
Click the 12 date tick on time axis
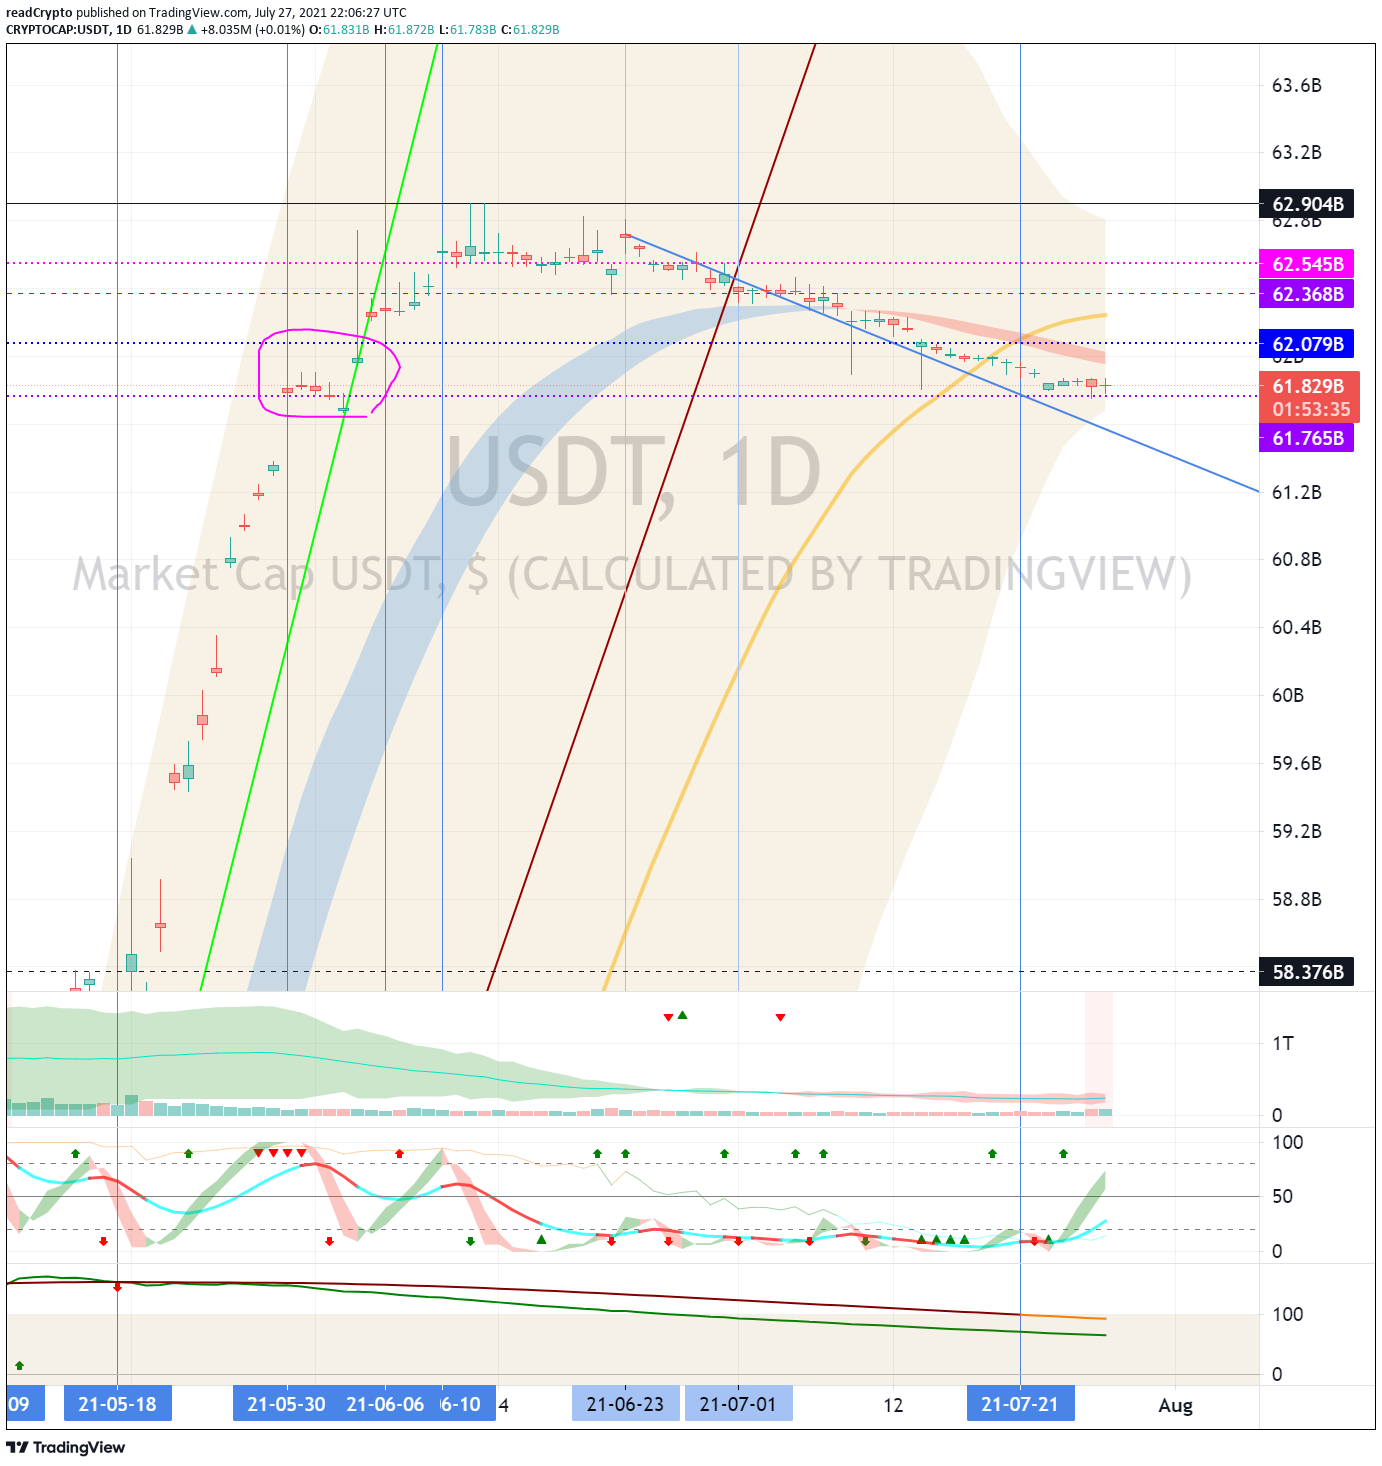pos(893,1405)
